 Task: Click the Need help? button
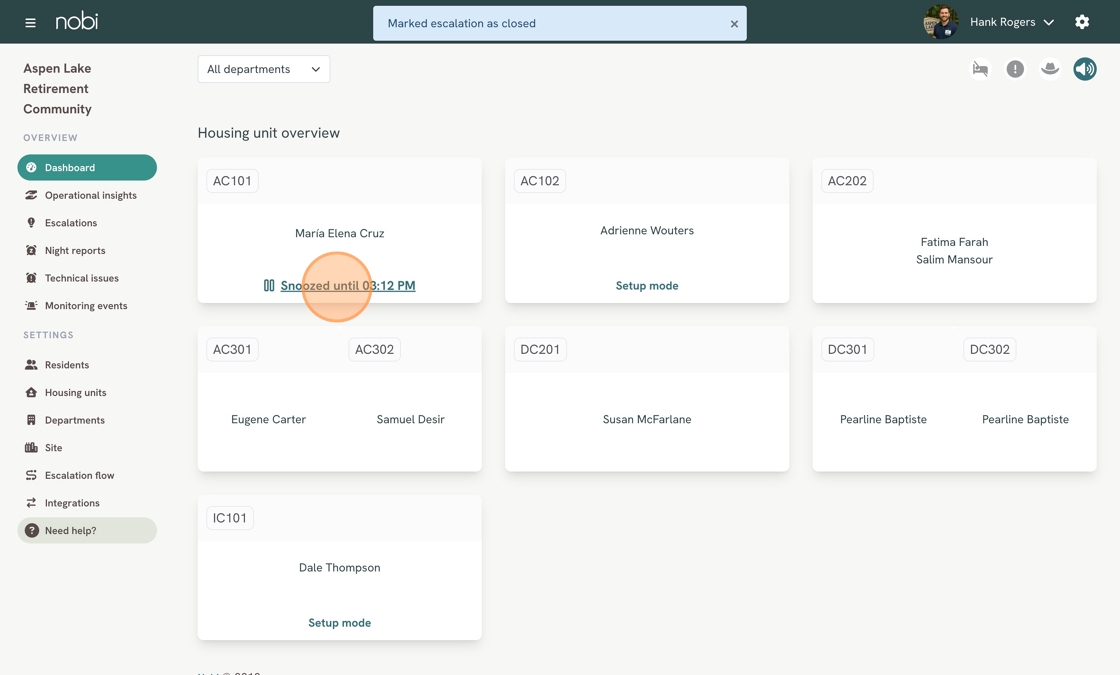coord(87,531)
